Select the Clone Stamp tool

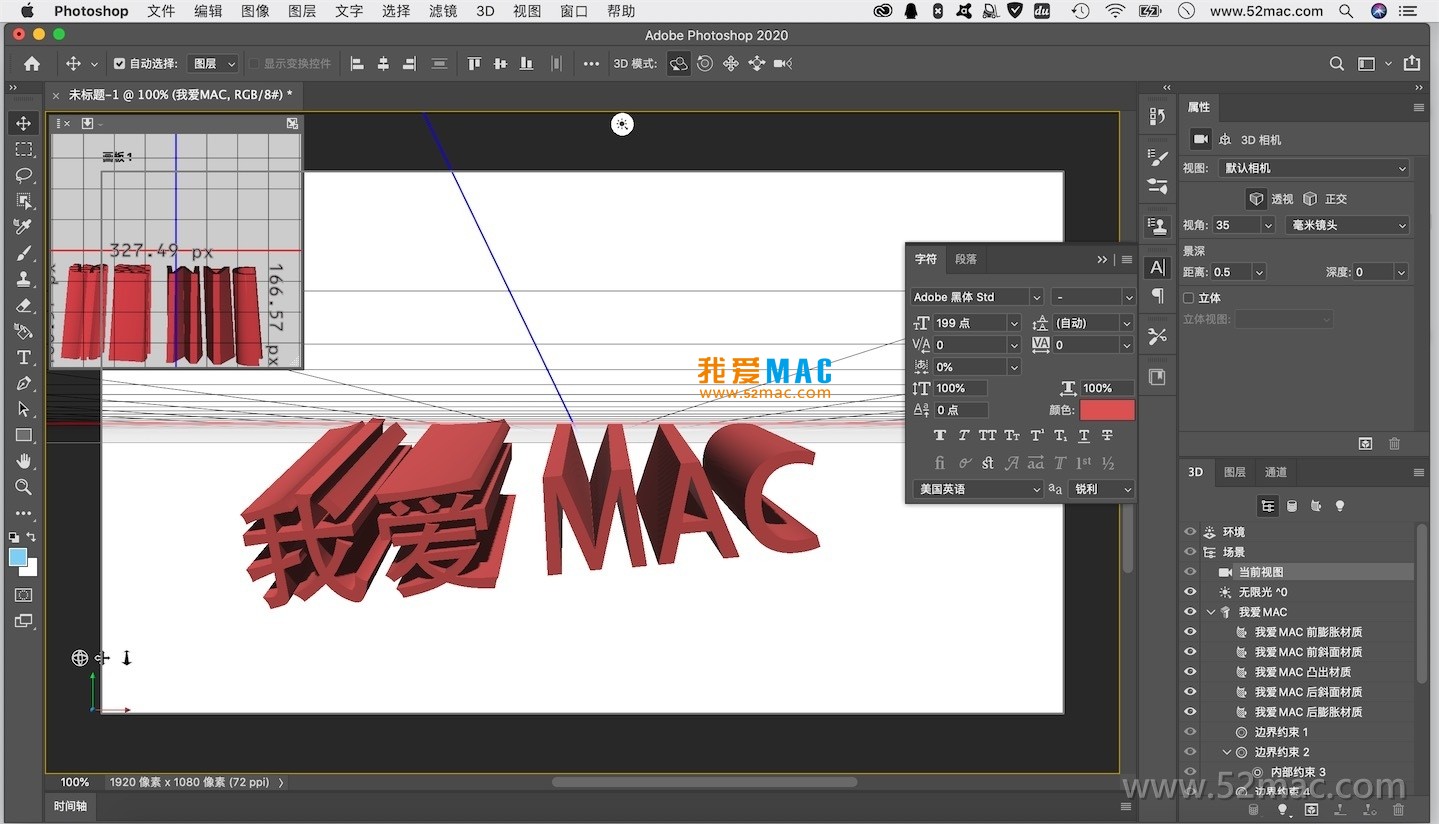click(x=23, y=279)
